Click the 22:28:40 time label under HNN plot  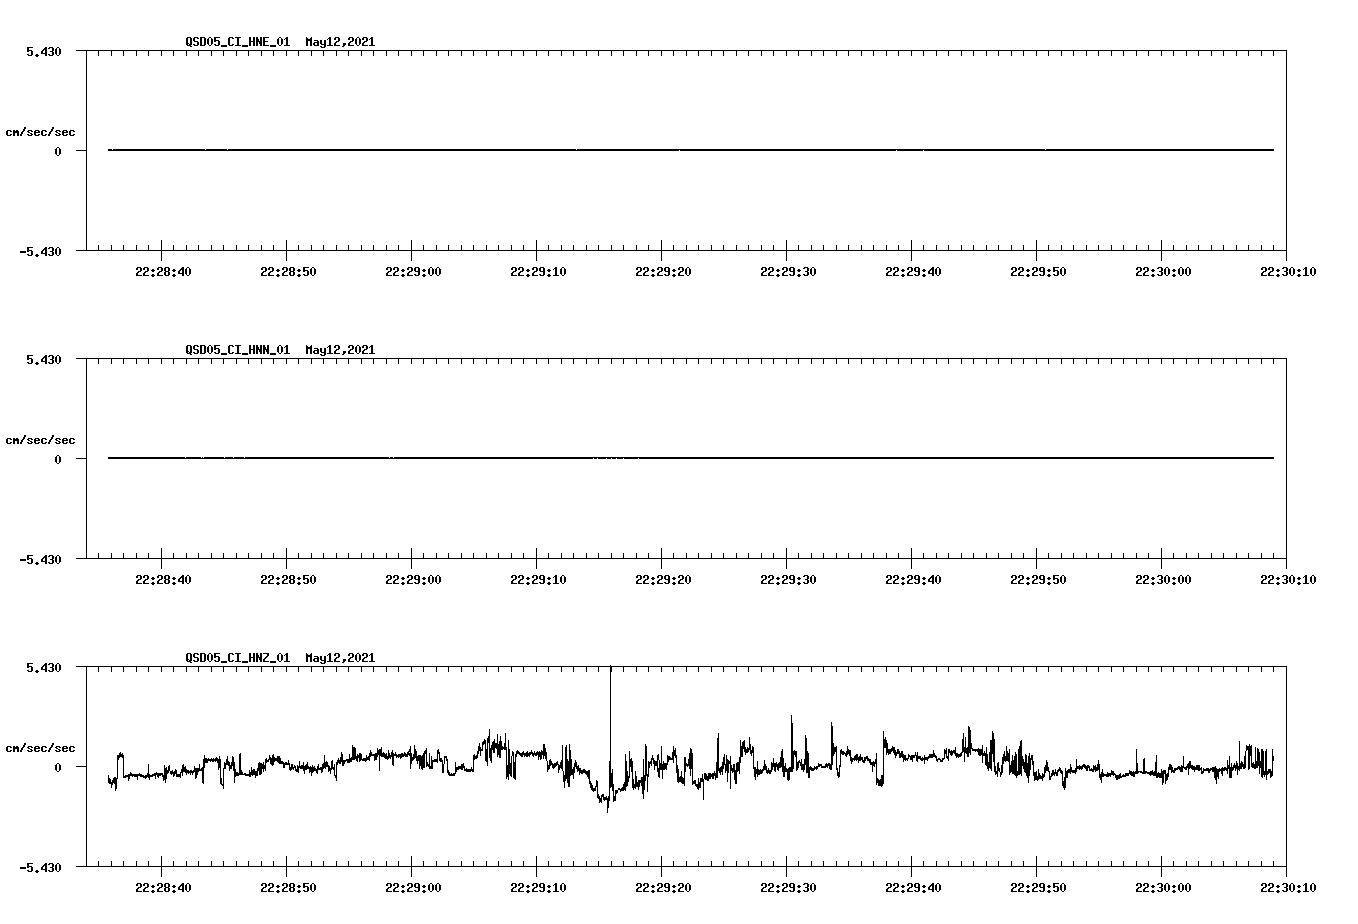(163, 579)
